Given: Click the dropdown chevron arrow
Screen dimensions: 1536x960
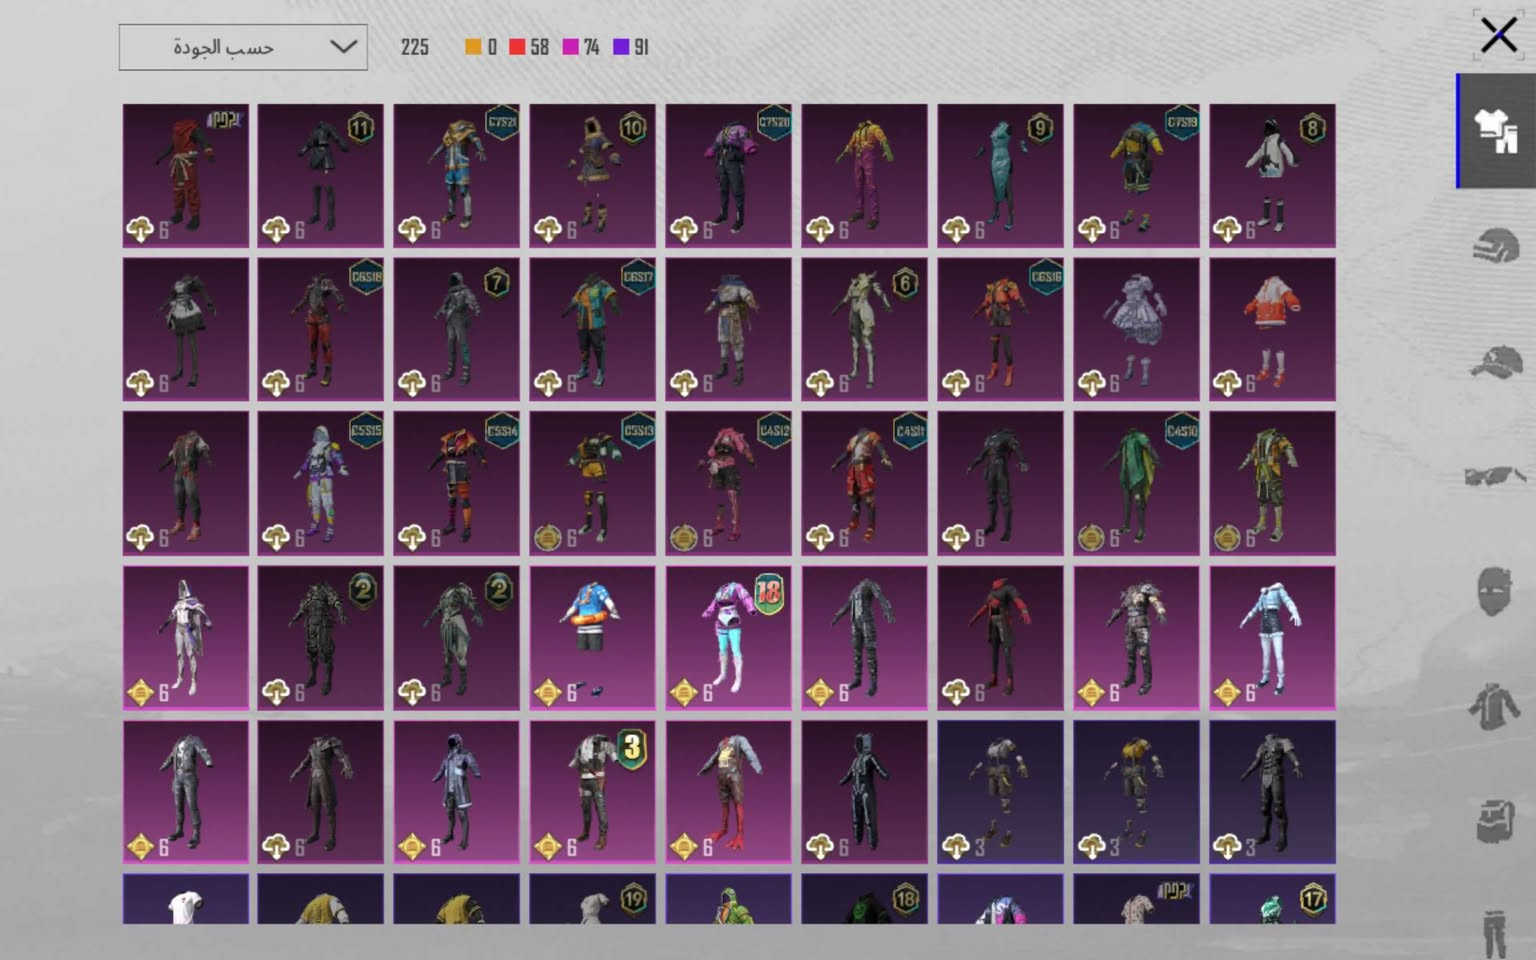Looking at the screenshot, I should point(343,47).
